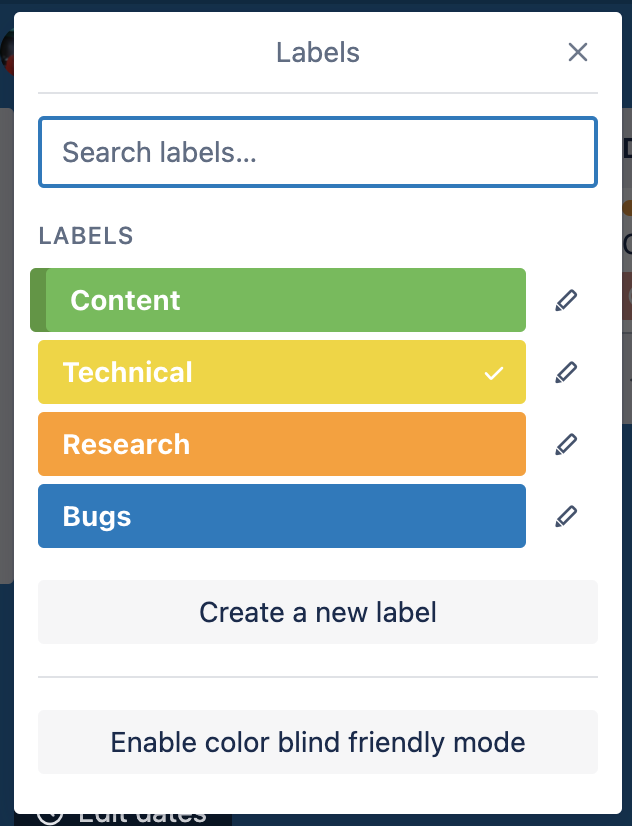
Task: Edit the Bugs label via pencil icon
Action: click(x=566, y=516)
